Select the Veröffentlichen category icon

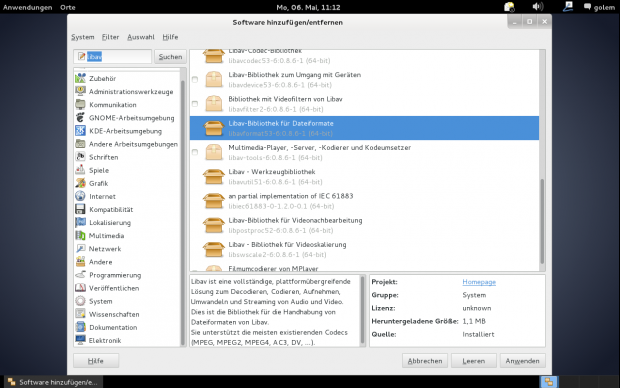point(80,288)
